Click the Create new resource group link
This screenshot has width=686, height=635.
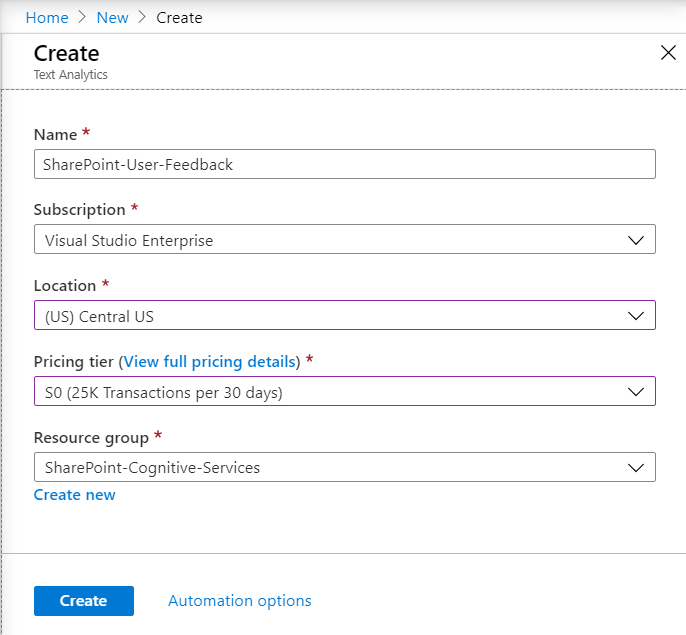coord(75,495)
